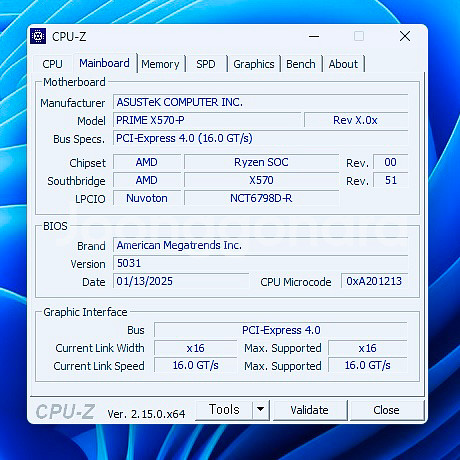The image size is (460, 460).
Task: Click the southbridge Rev. 51 value
Action: click(x=391, y=180)
